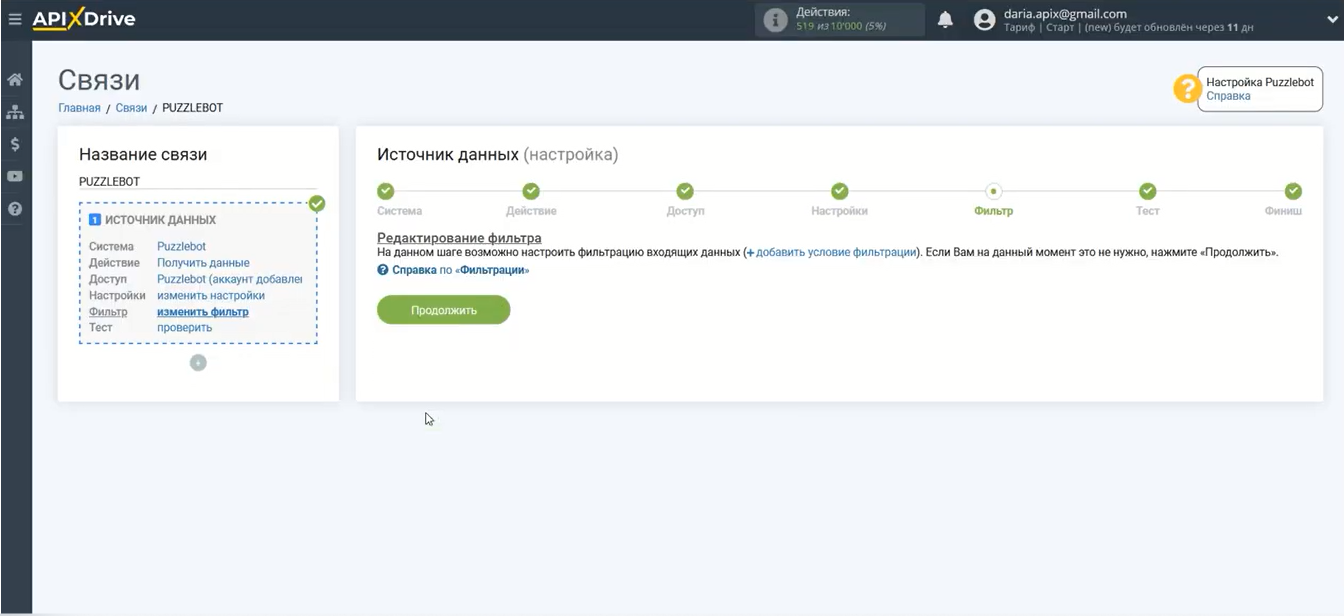Click изменить настройки link
Viewport: 1344px width, 616px height.
211,295
